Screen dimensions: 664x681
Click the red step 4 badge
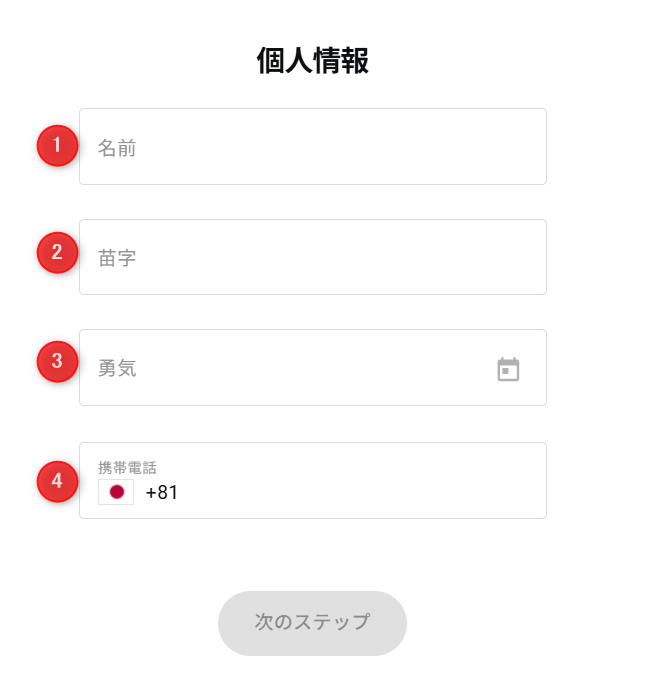(x=57, y=481)
